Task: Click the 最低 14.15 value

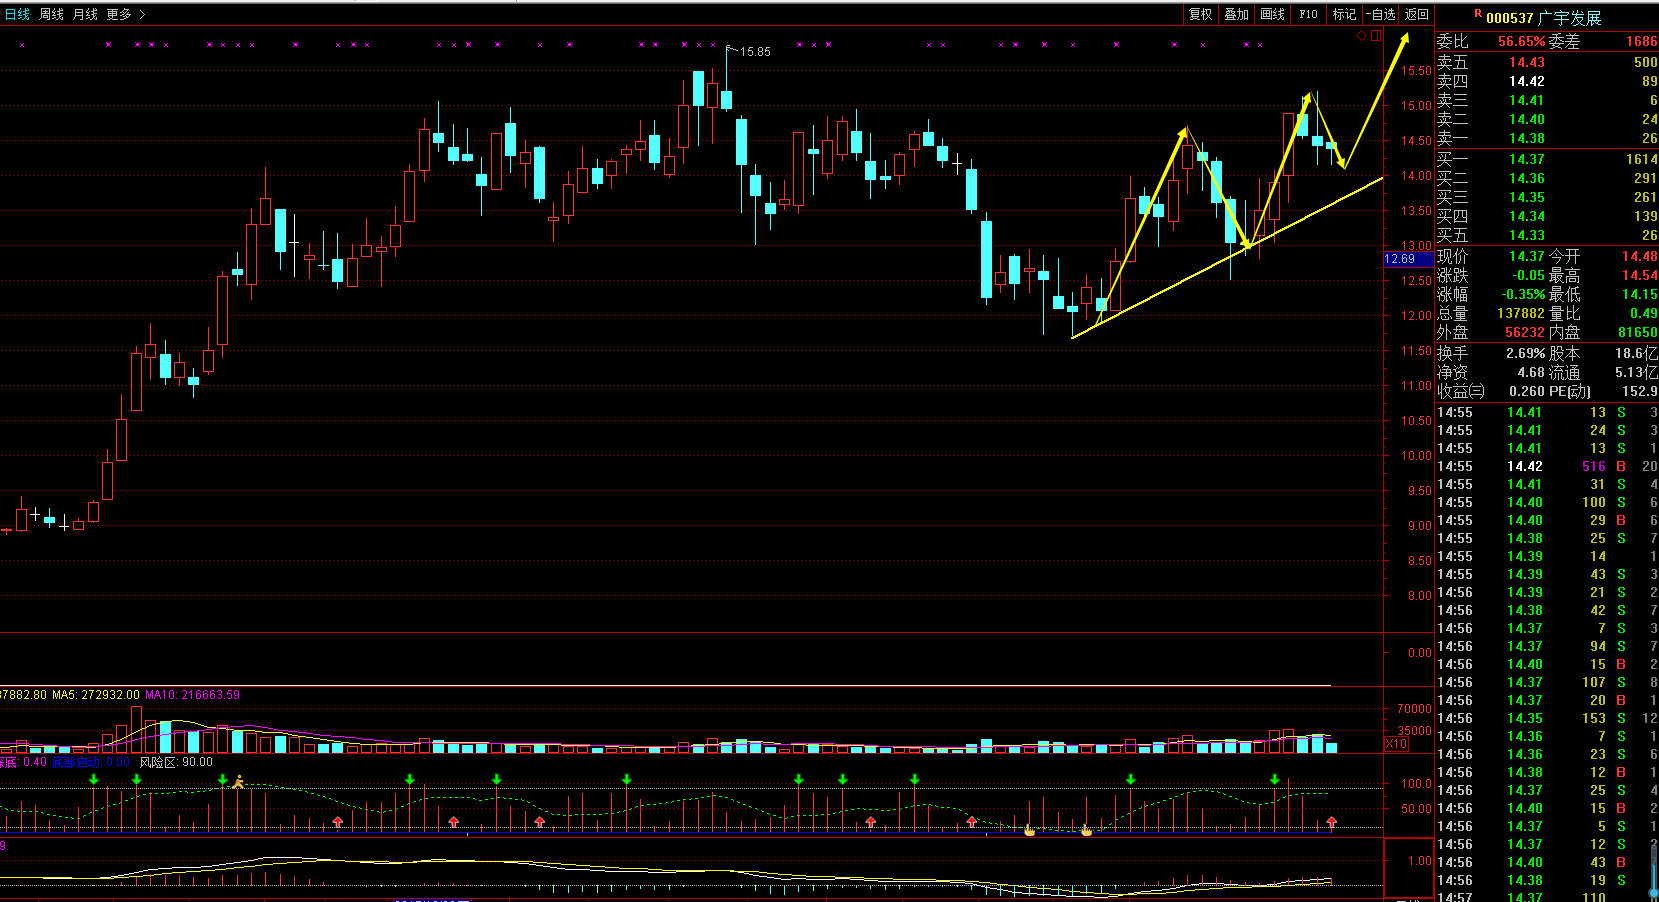Action: pos(1640,295)
